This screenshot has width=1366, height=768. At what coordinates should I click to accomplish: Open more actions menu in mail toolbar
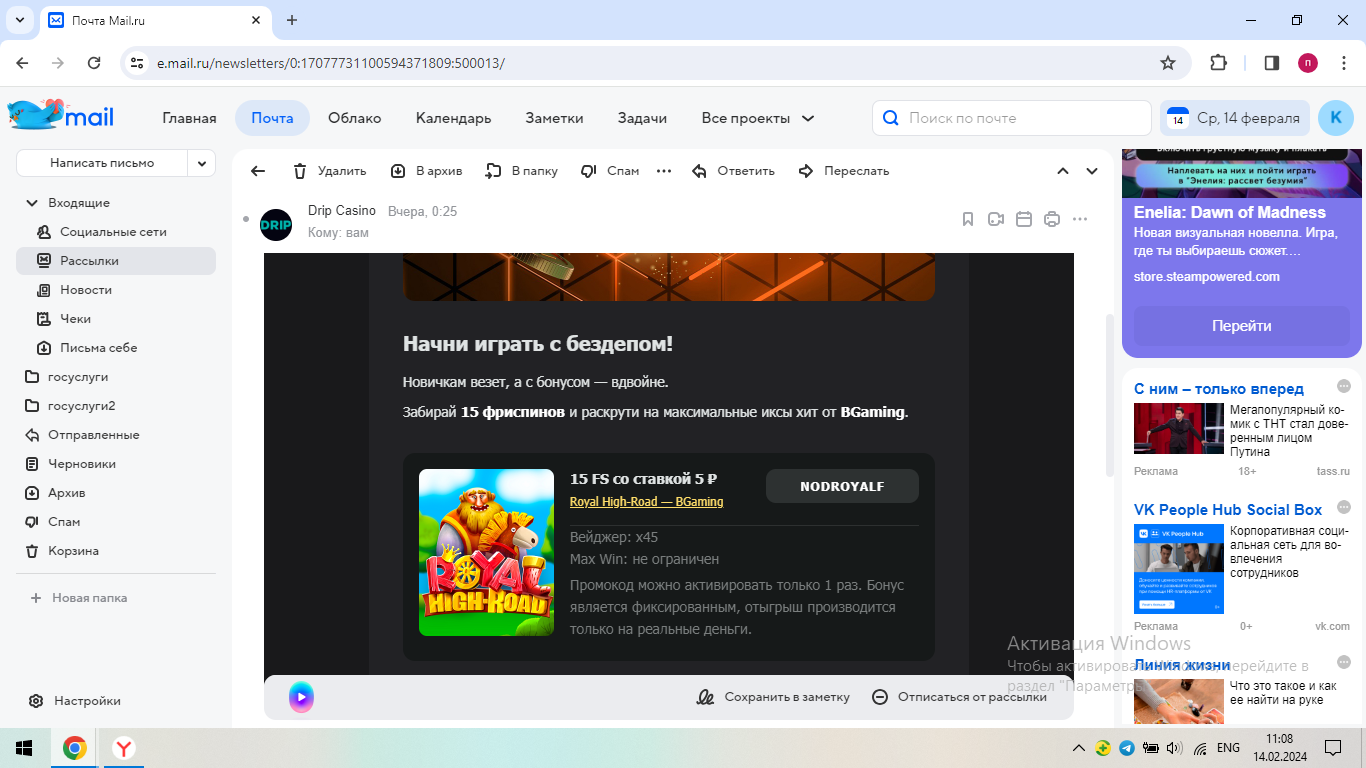[664, 171]
